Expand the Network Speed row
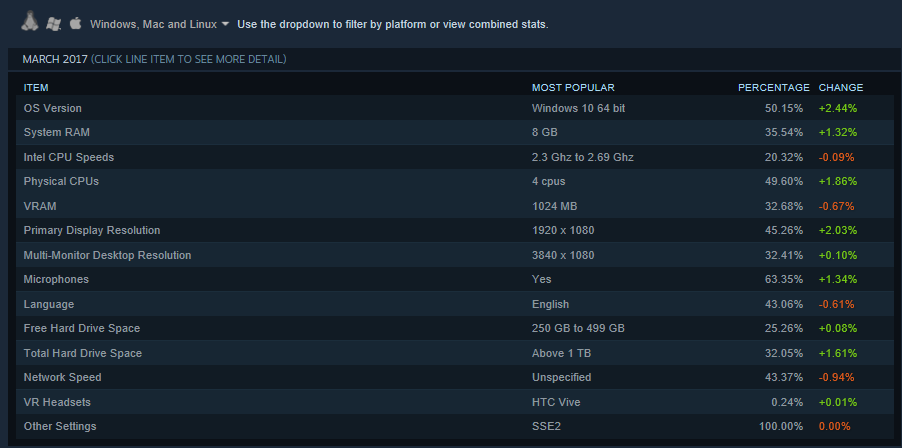 pos(62,377)
